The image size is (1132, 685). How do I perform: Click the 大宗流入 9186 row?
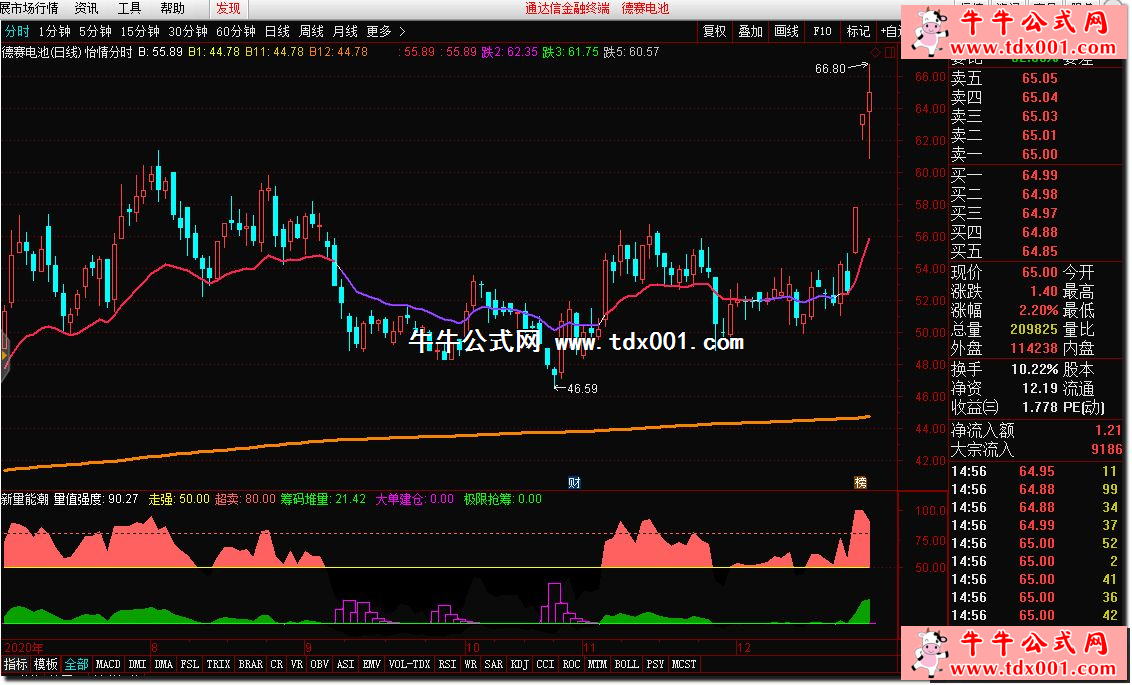[1037, 450]
